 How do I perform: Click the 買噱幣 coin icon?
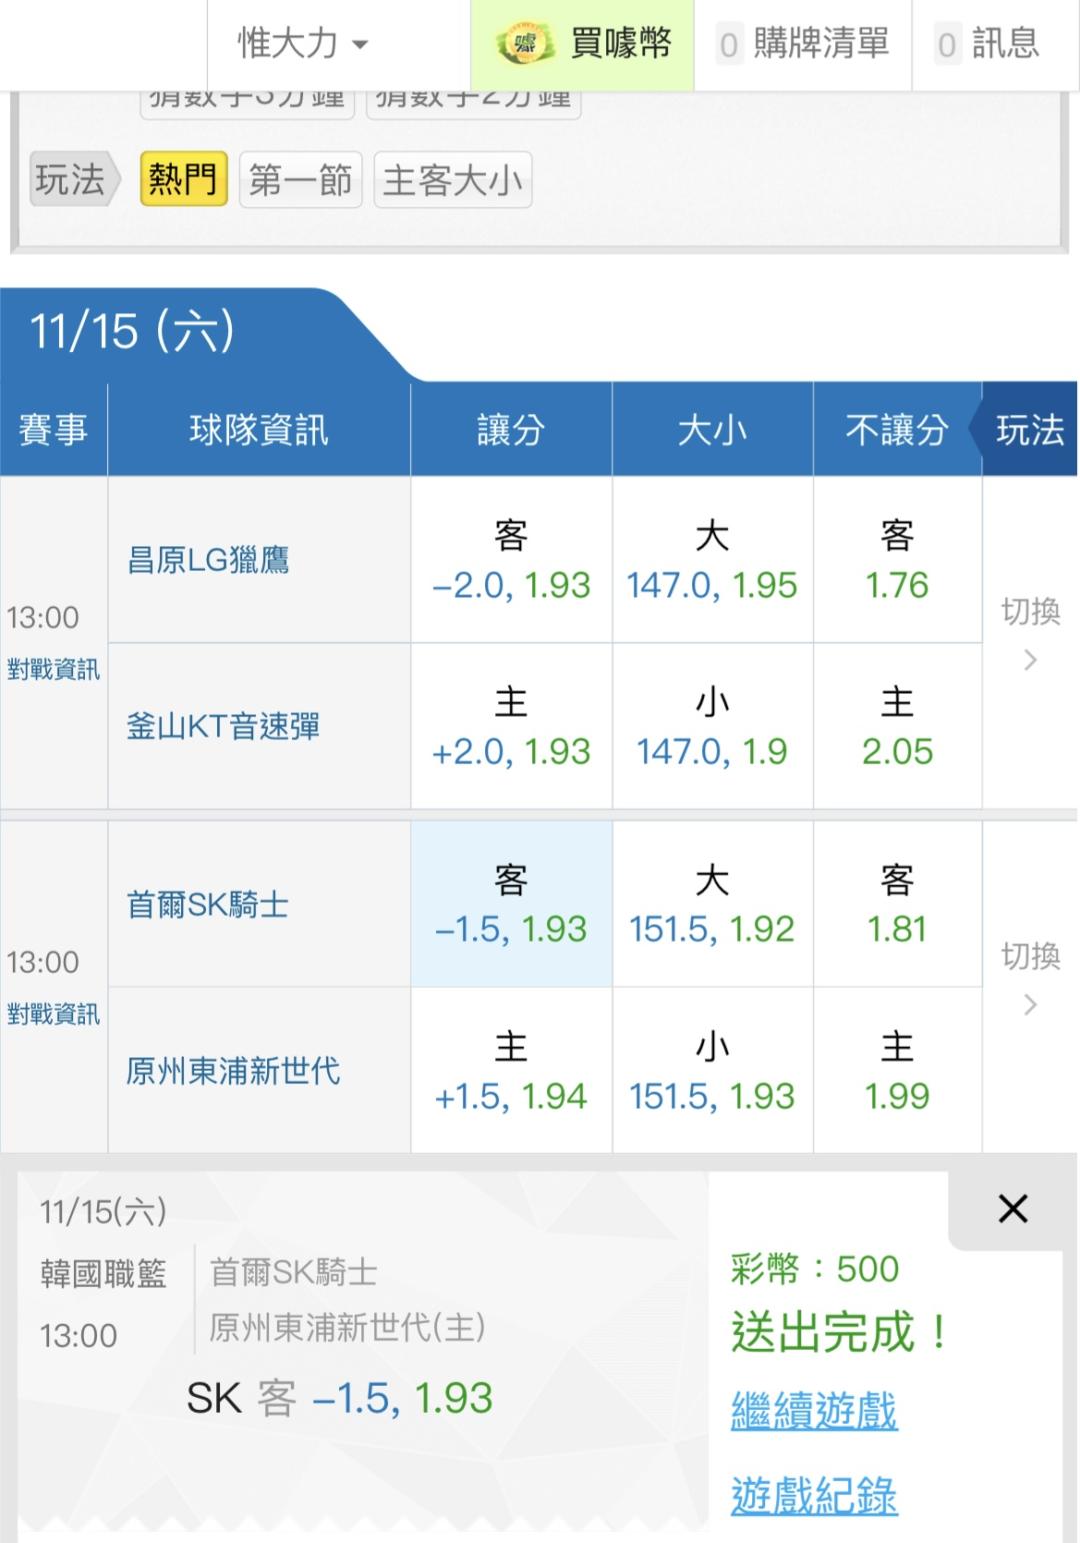[x=526, y=44]
